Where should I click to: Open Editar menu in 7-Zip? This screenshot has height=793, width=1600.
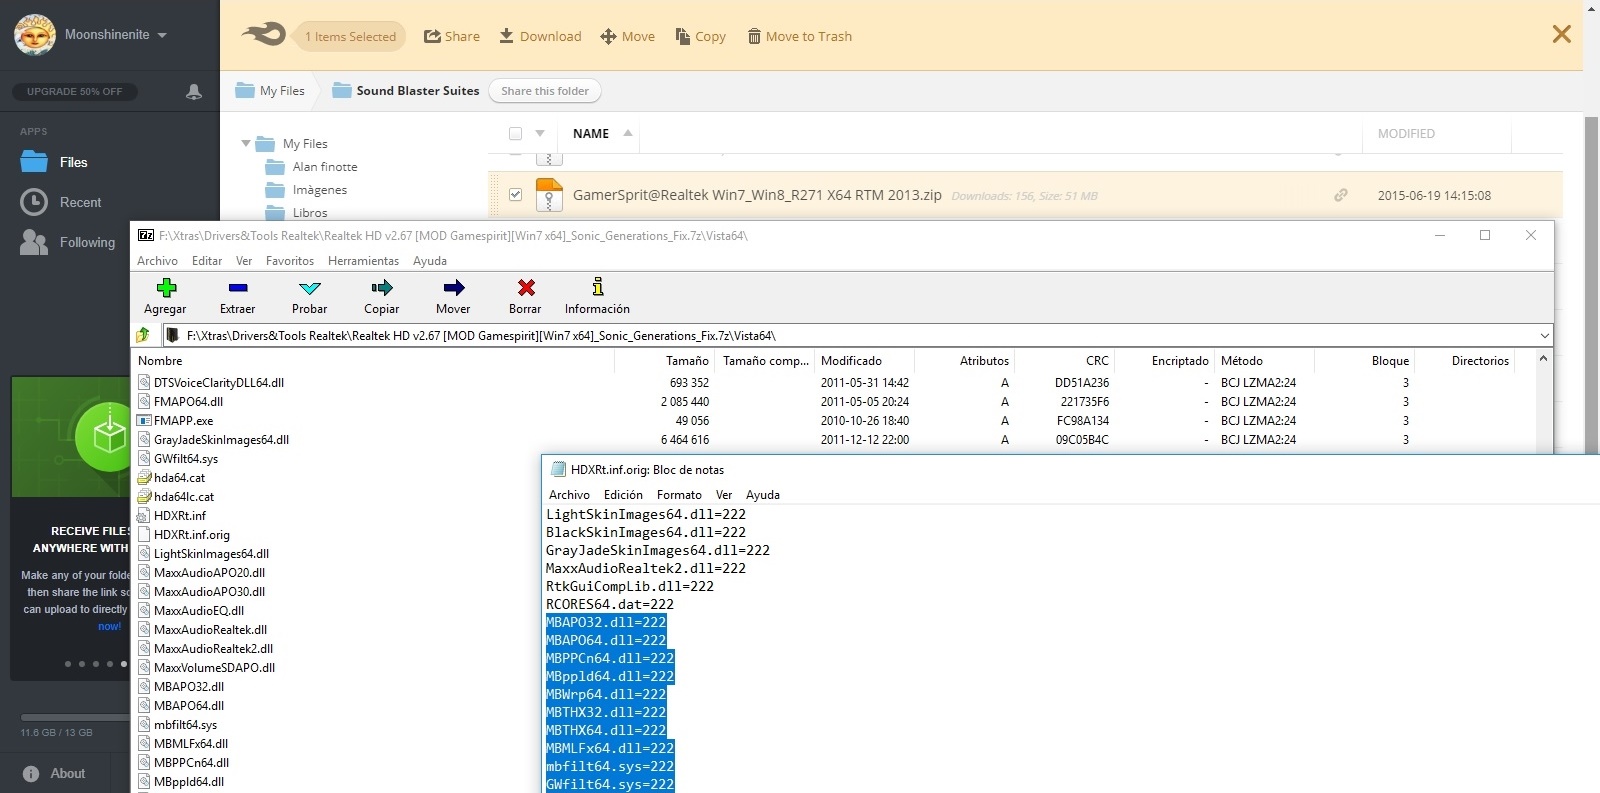(x=207, y=261)
